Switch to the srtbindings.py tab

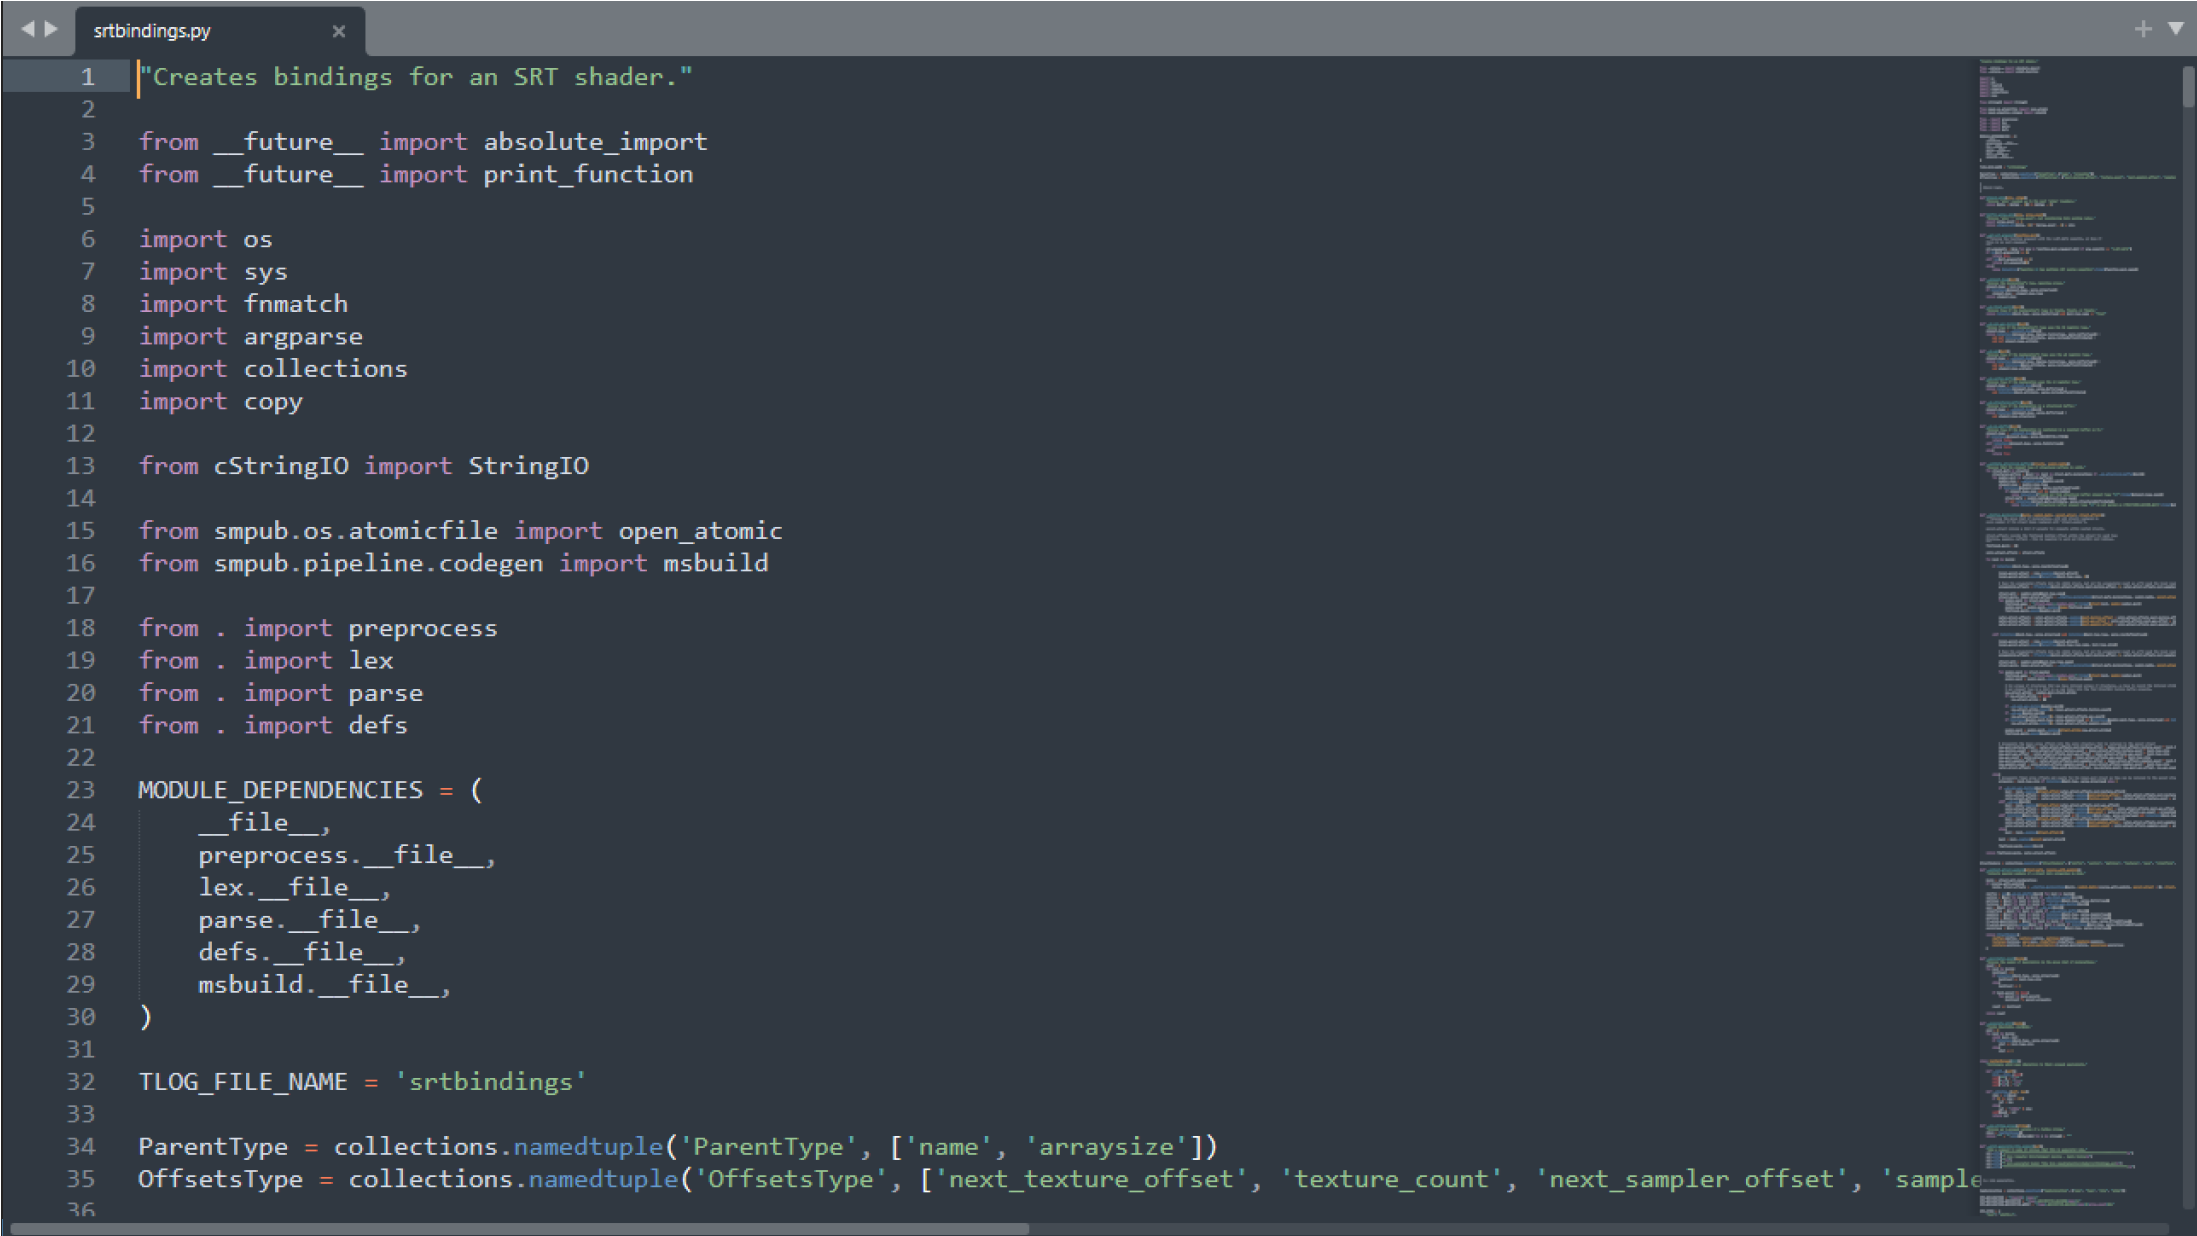(153, 31)
